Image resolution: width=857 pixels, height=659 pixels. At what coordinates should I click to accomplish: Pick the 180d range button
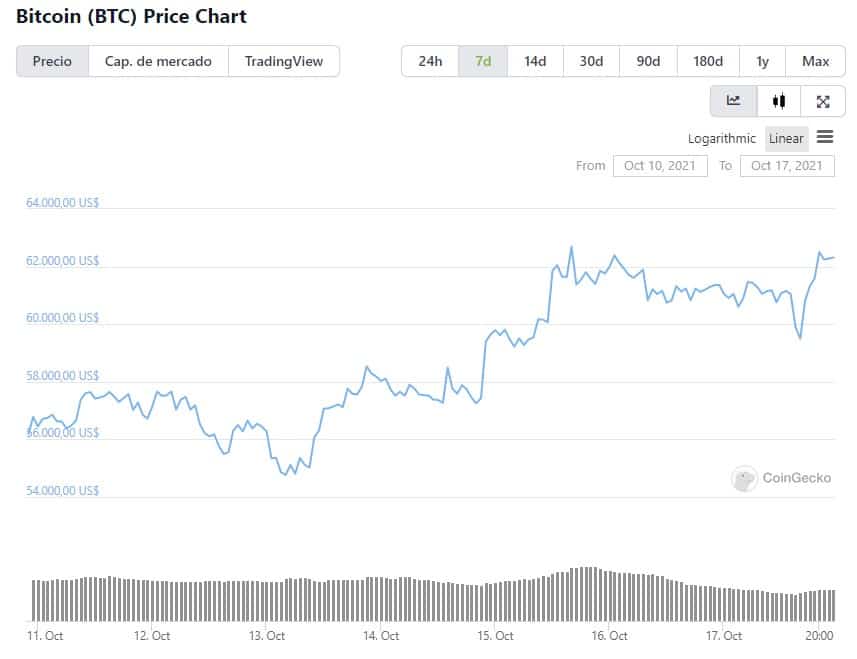coord(708,61)
